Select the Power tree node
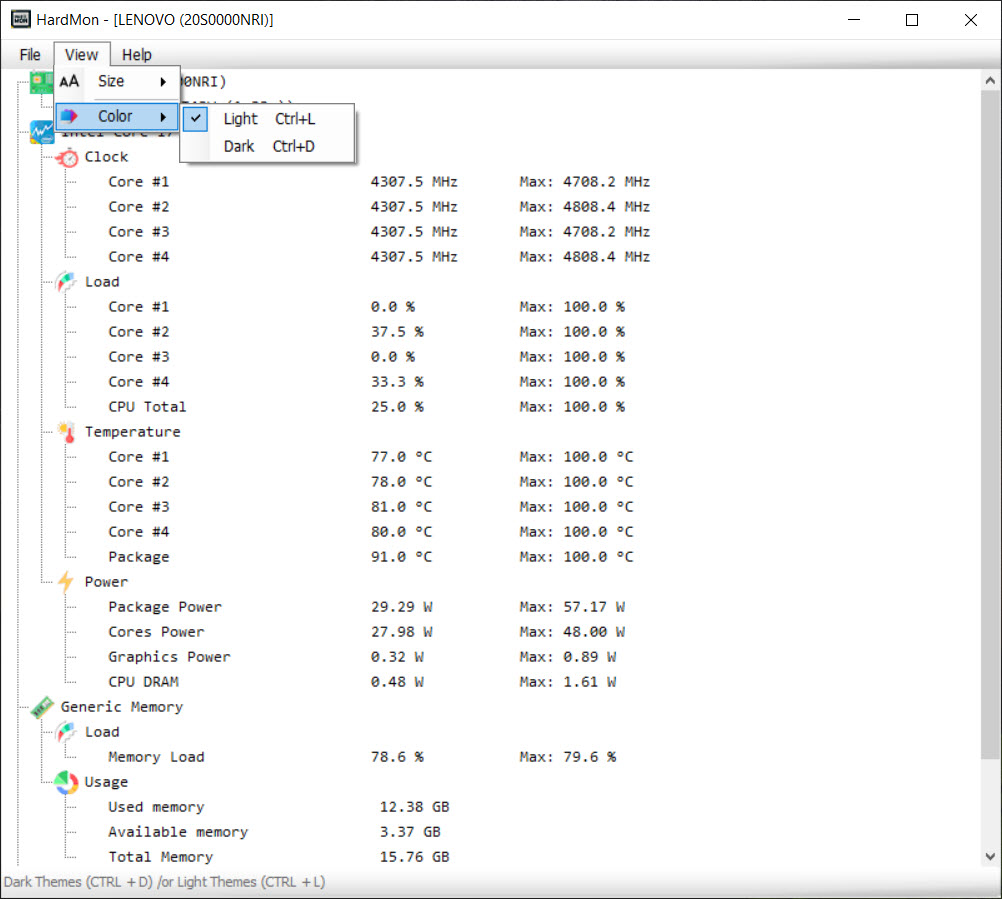This screenshot has width=1002, height=899. [107, 582]
